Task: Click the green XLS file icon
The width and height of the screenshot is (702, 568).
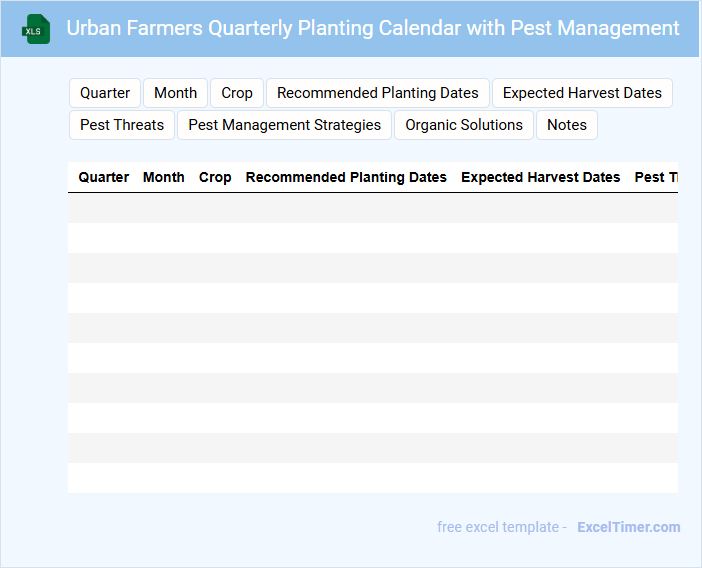Action: pos(36,29)
